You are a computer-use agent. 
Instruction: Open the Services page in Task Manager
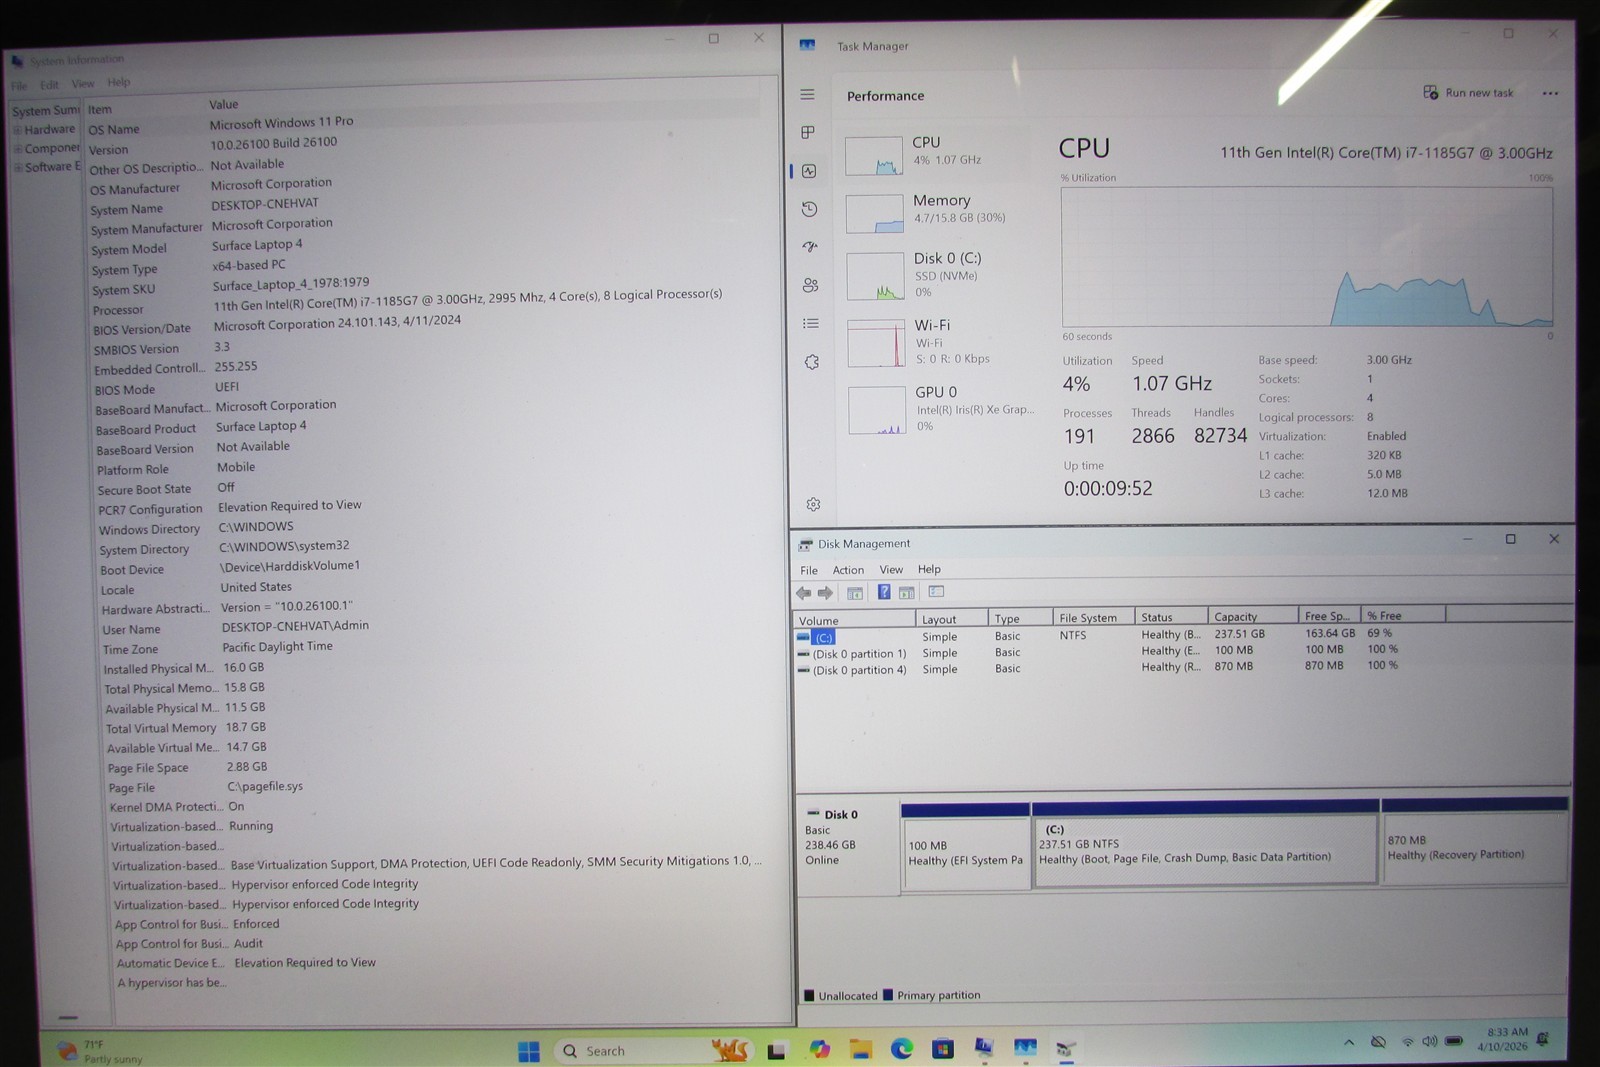pyautogui.click(x=812, y=362)
